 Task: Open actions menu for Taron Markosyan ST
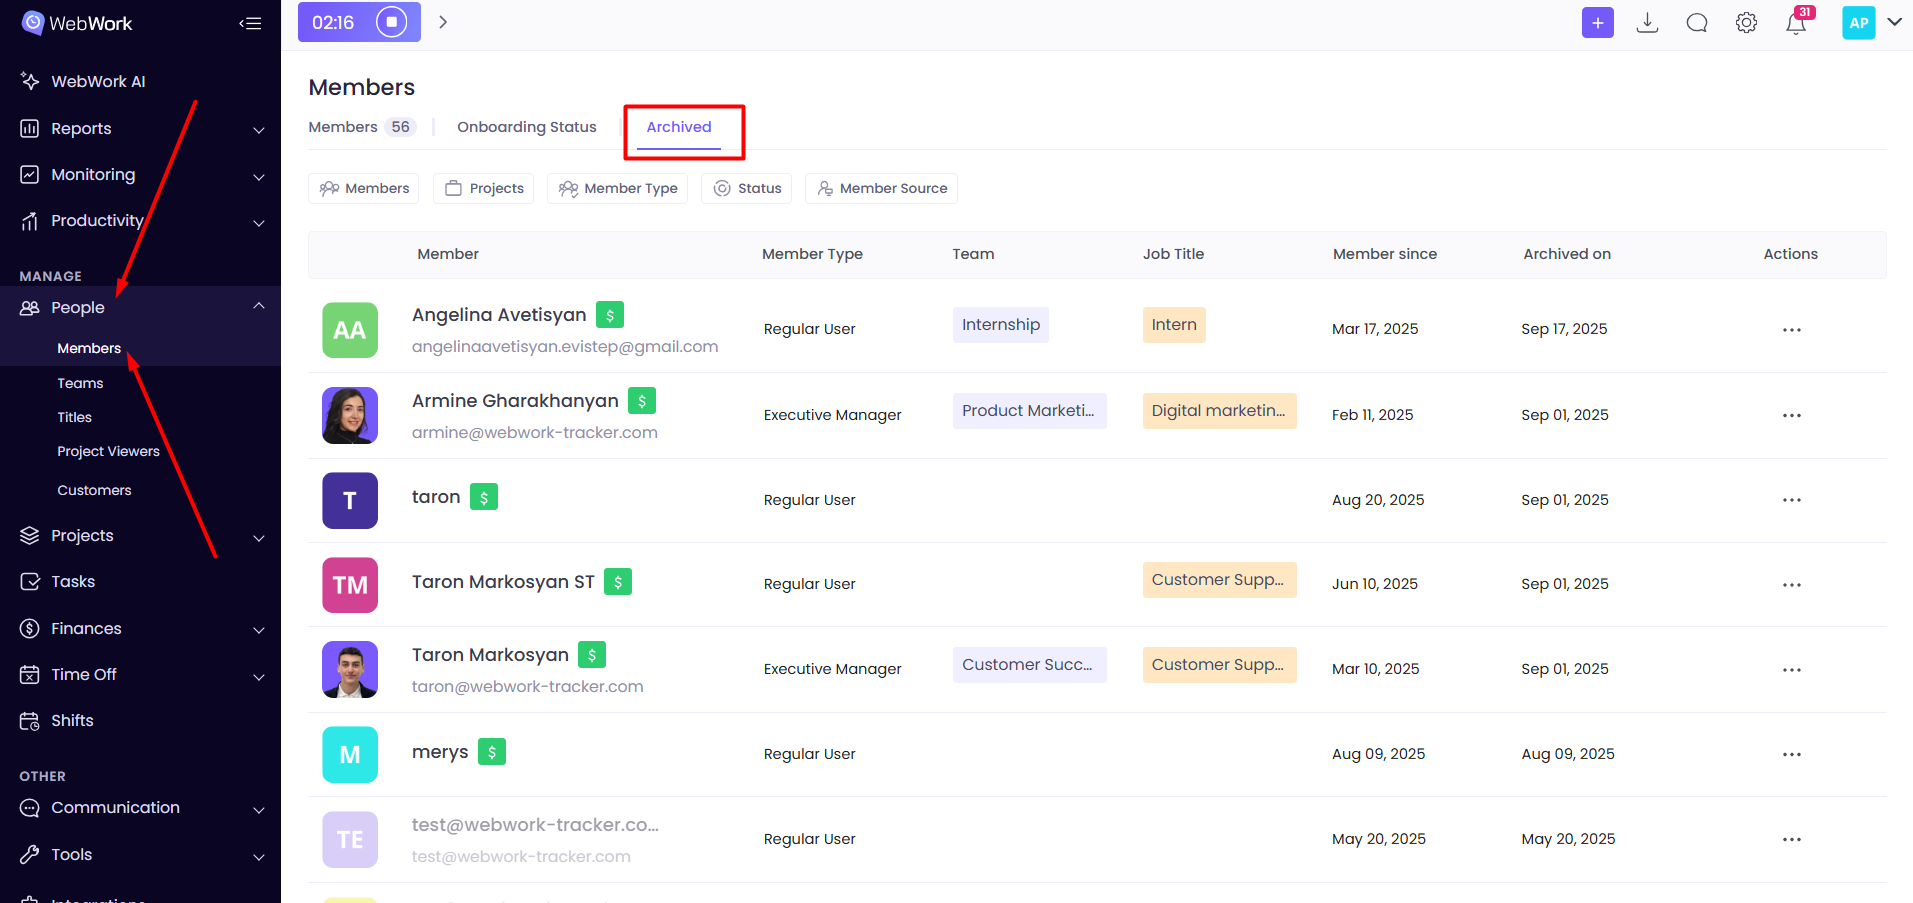(x=1791, y=584)
